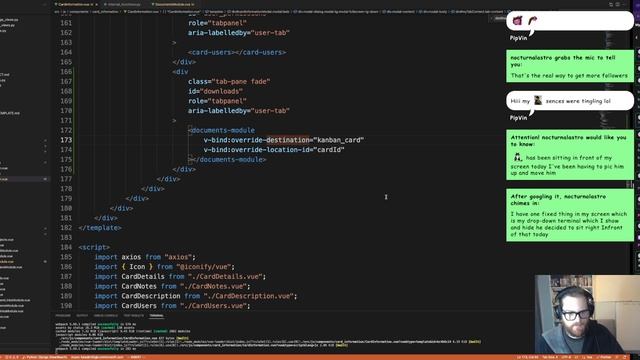Viewport: 640px width, 360px height.
Task: Click the template breadcrumb segment
Action: pyautogui.click(x=213, y=12)
